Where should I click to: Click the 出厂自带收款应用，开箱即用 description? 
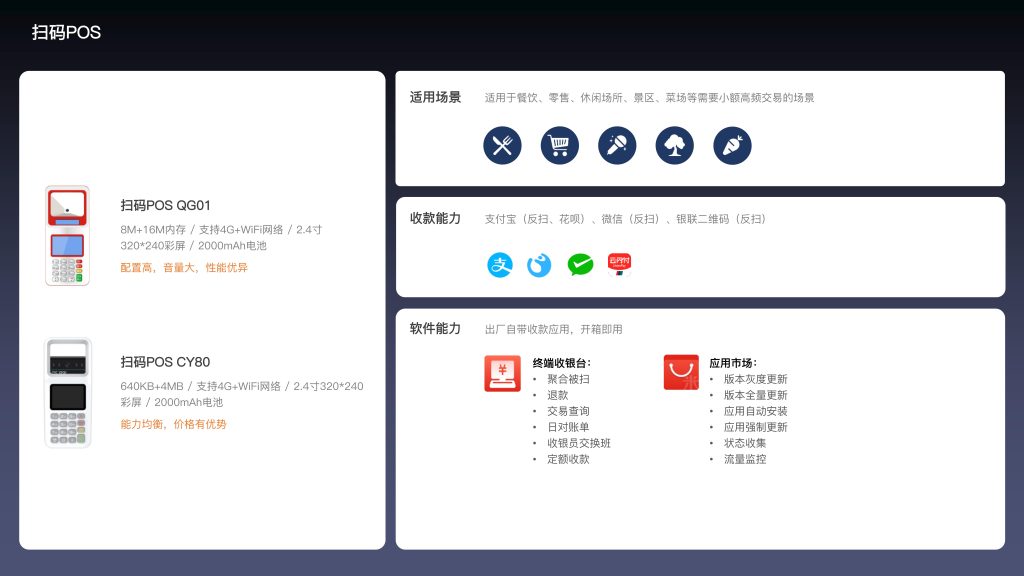click(x=553, y=329)
